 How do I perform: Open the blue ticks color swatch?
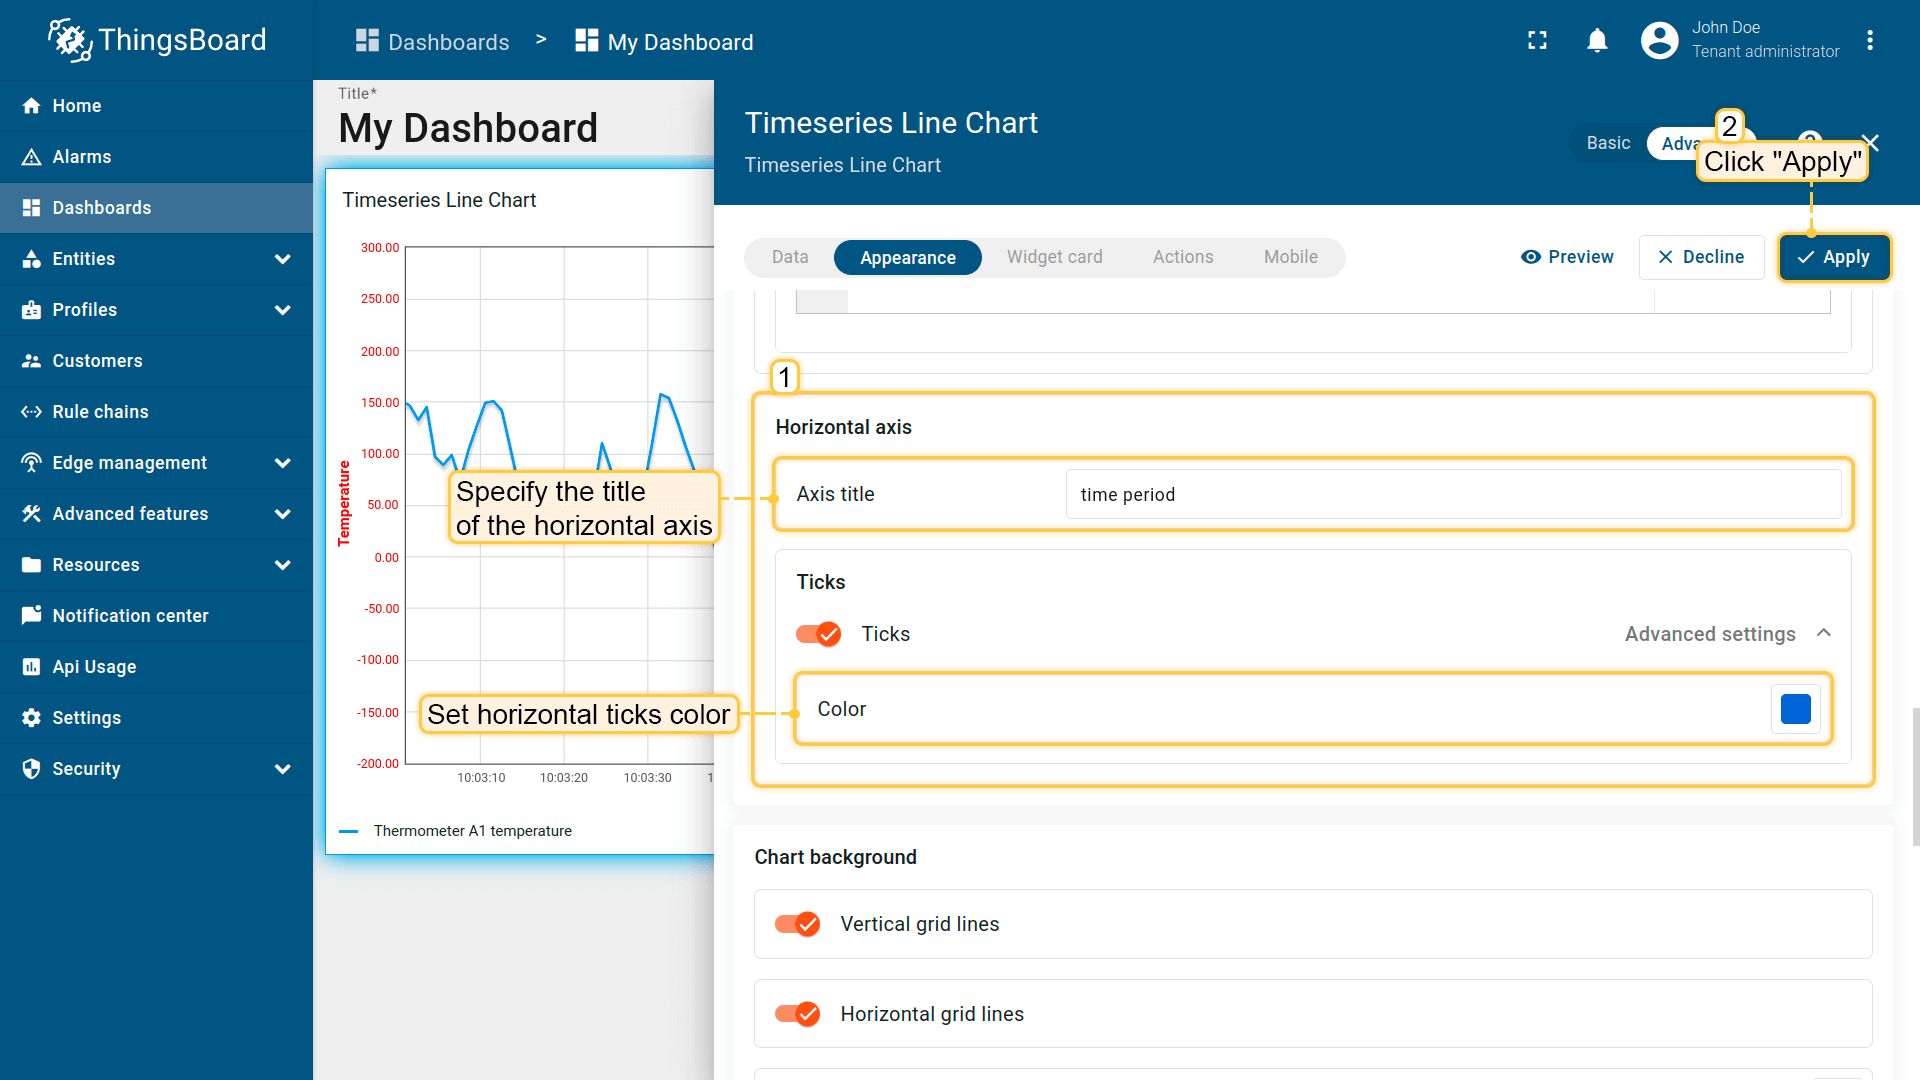1795,709
